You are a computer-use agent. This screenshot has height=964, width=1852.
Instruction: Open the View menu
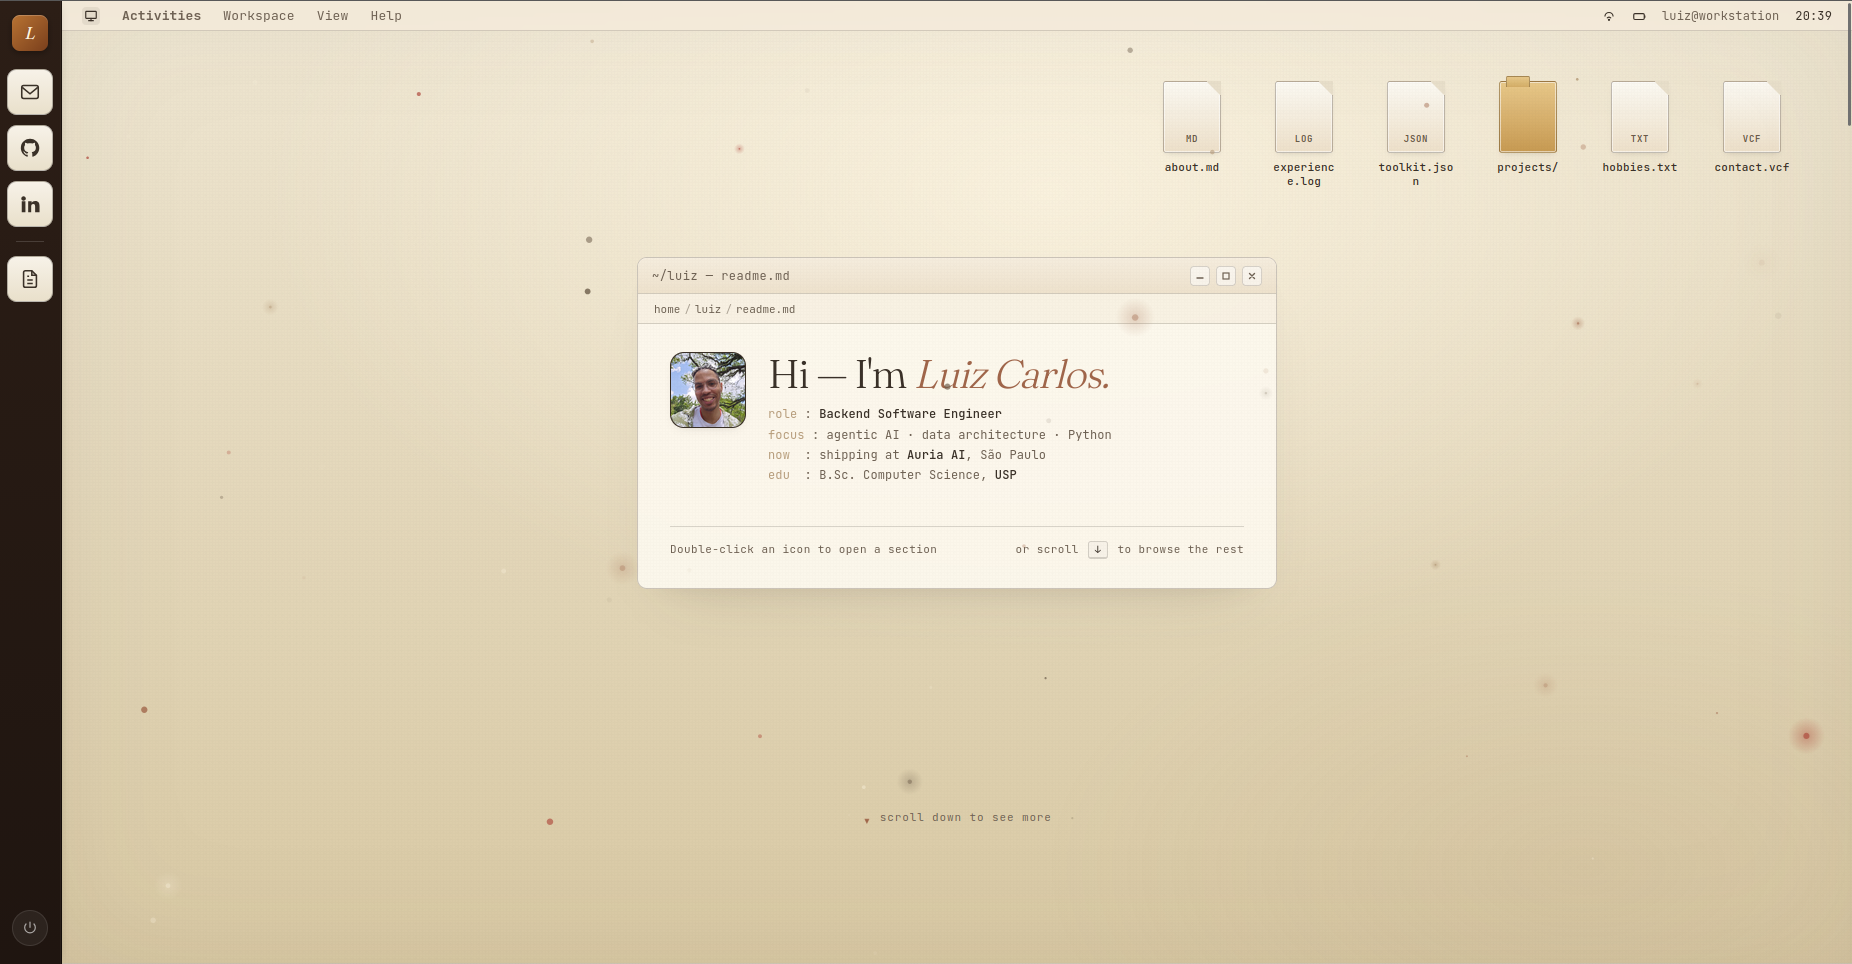click(x=332, y=15)
